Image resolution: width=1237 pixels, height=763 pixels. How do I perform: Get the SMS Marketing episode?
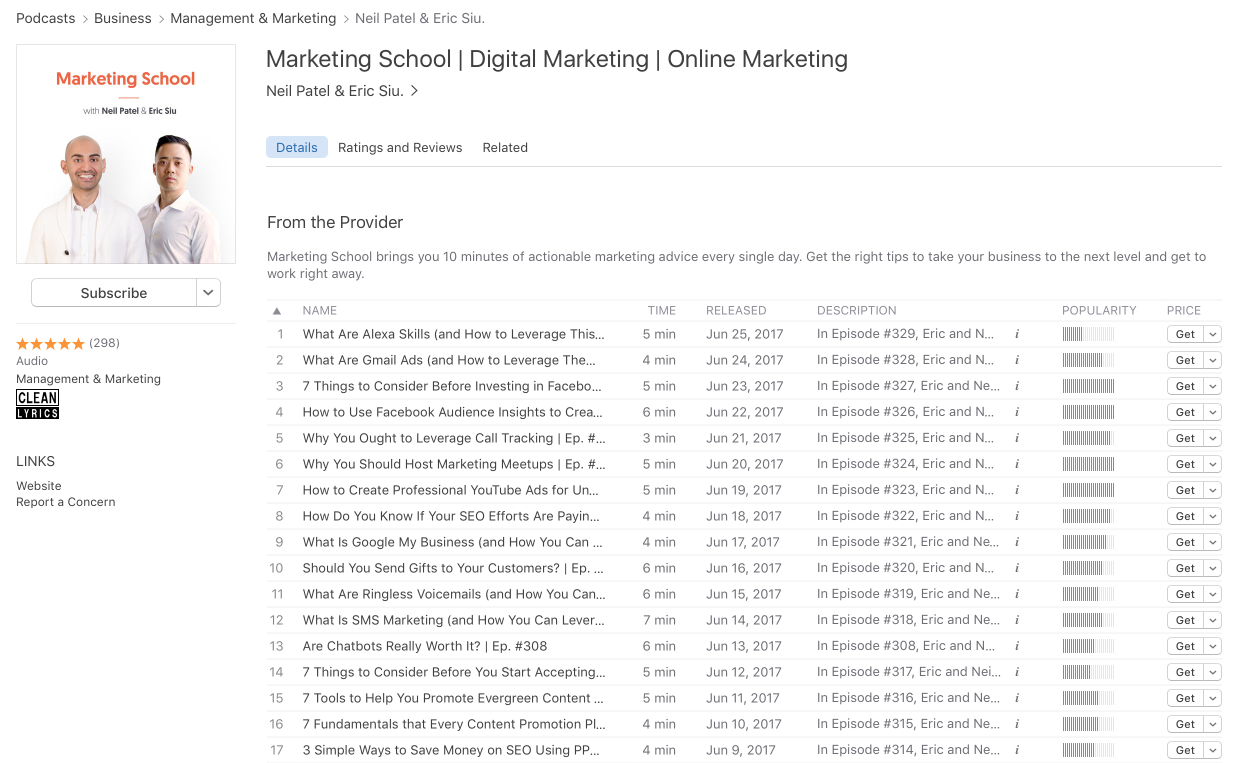(x=1185, y=620)
